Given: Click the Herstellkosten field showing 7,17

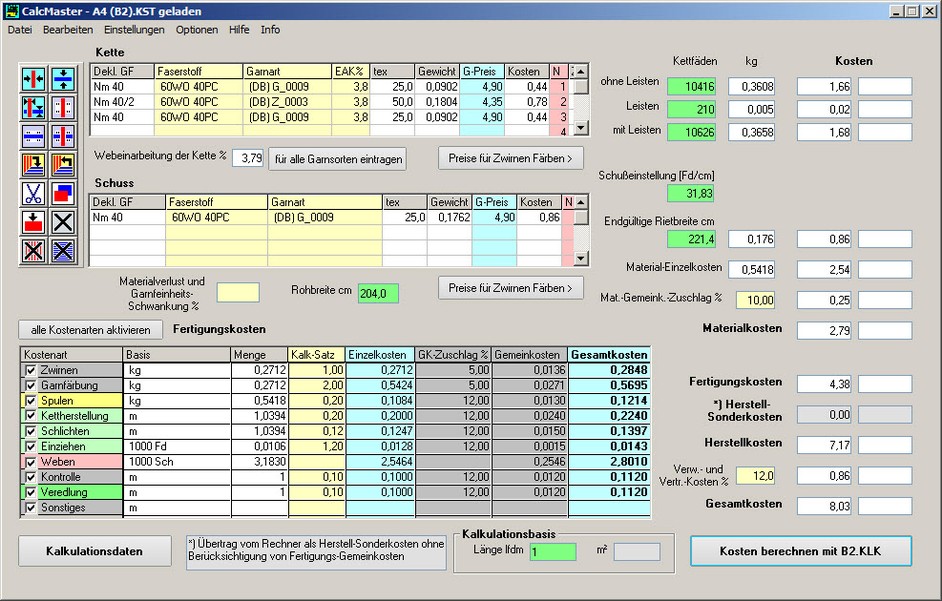Looking at the screenshot, I should tap(824, 445).
